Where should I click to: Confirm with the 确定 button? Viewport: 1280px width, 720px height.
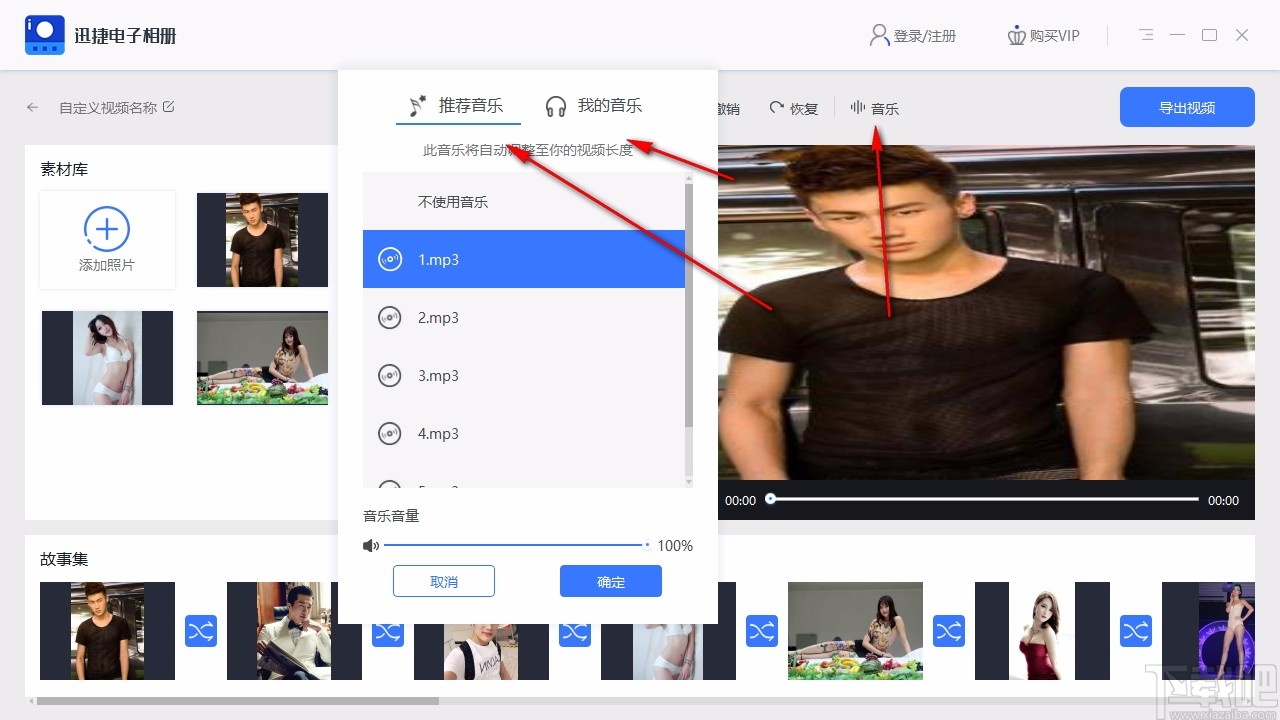(611, 581)
